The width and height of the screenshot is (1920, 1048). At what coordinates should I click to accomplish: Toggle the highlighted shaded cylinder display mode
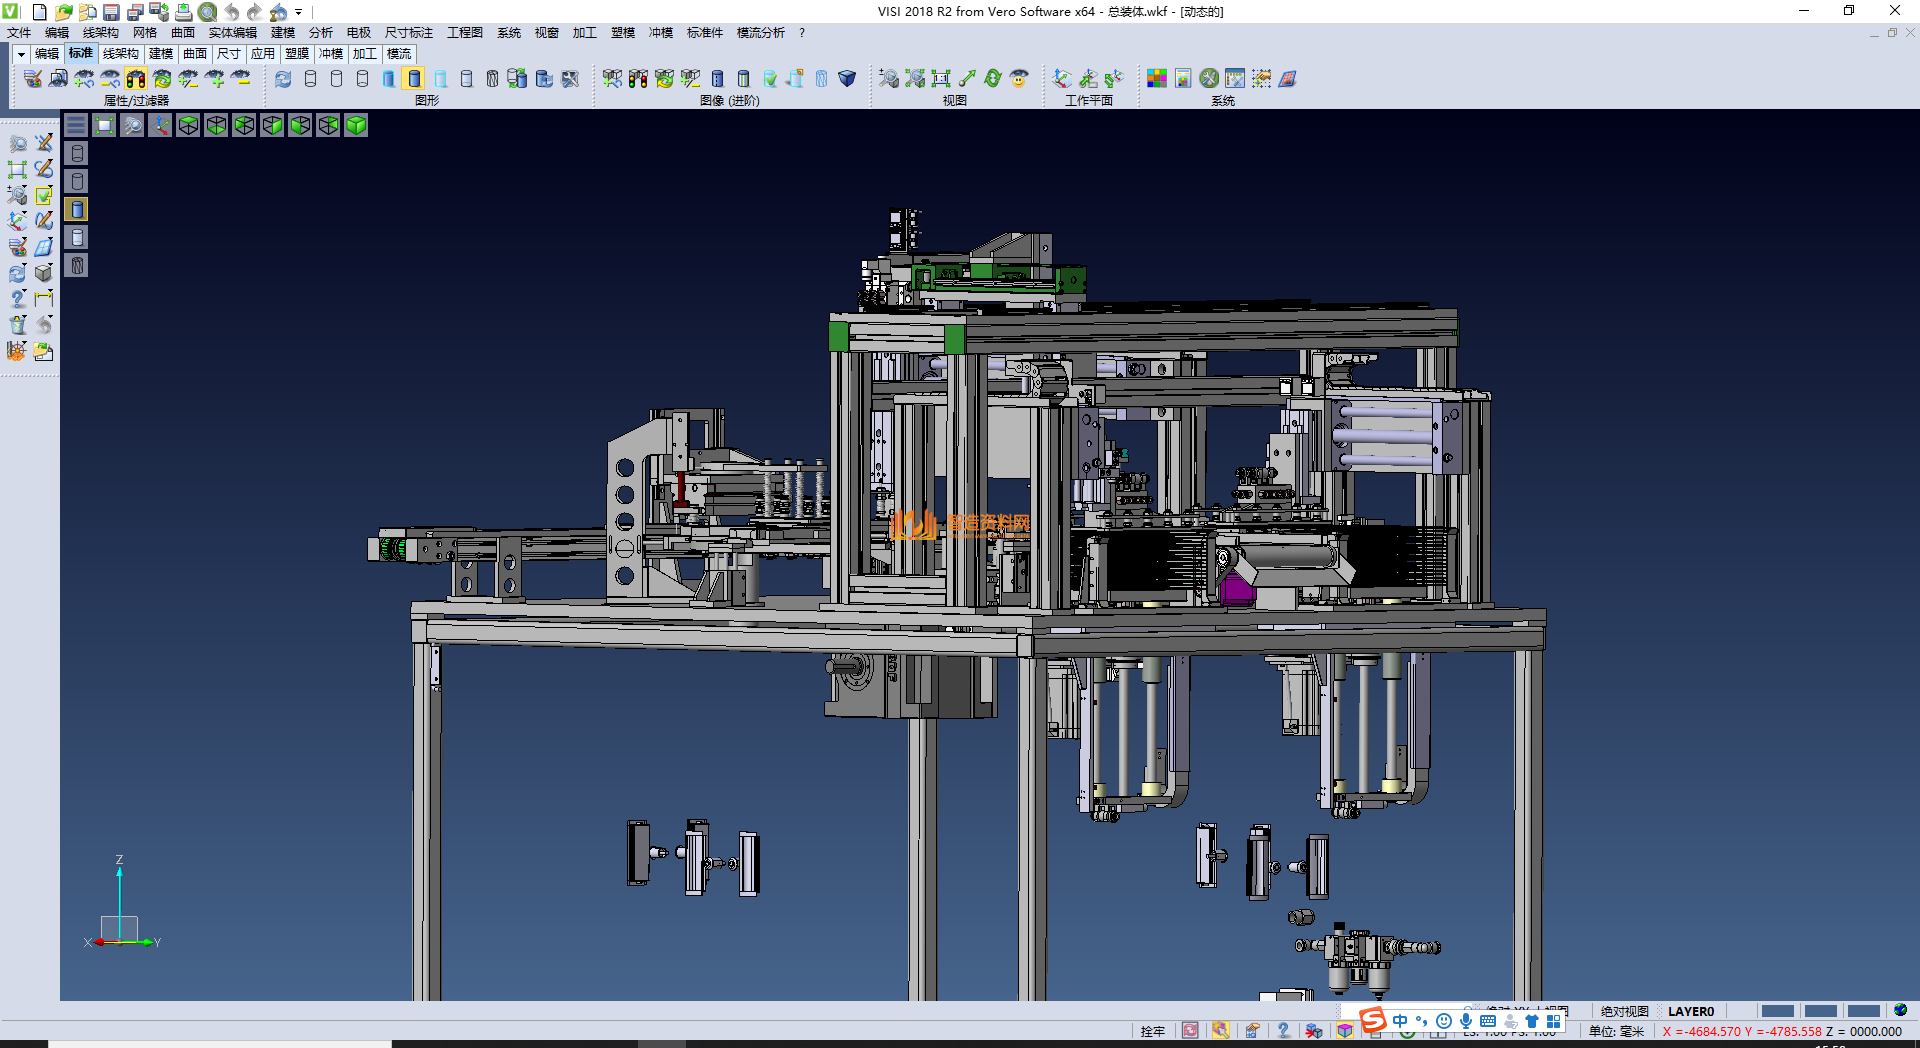point(414,78)
